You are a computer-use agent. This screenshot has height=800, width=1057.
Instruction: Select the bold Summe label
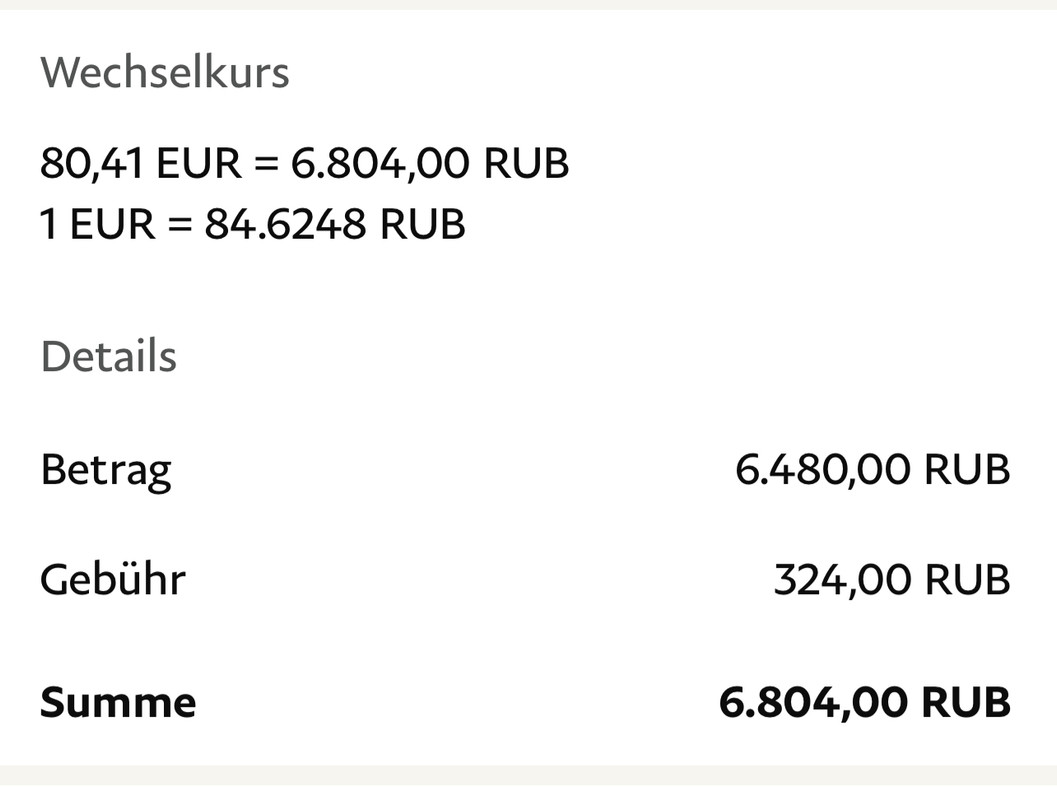pyautogui.click(x=118, y=702)
